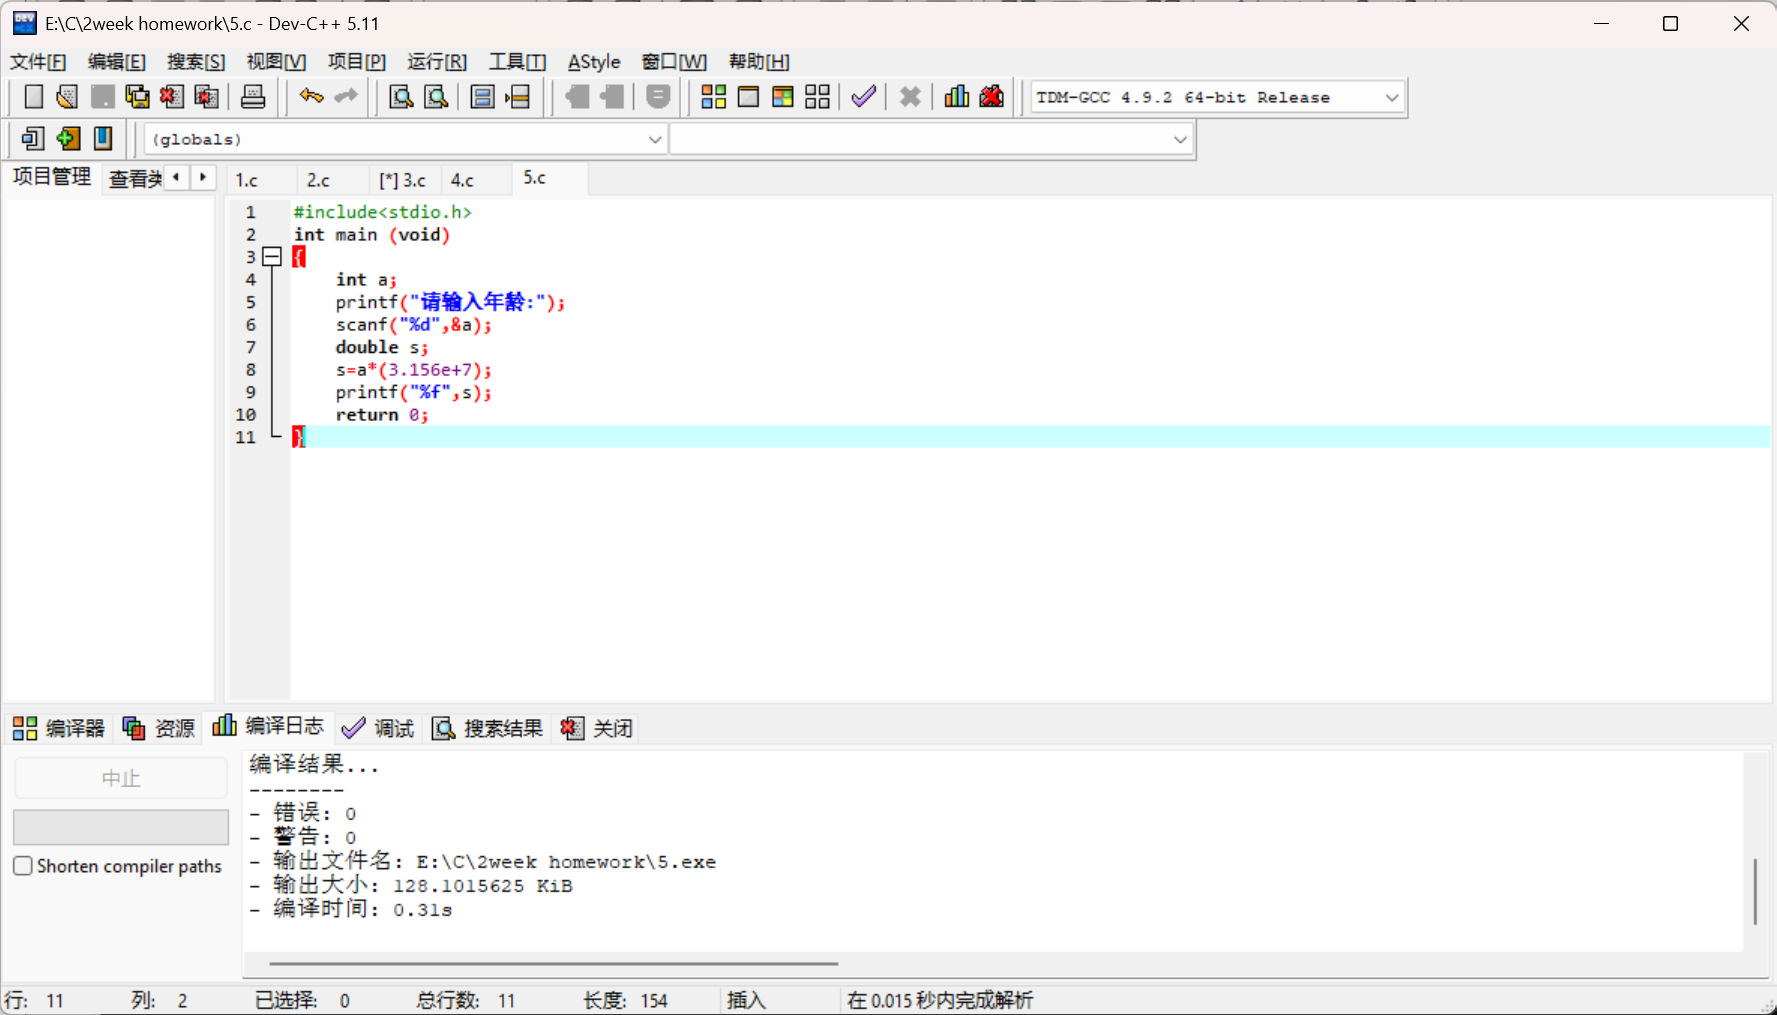Click the 关闭 tab to close bottom panel

[597, 728]
